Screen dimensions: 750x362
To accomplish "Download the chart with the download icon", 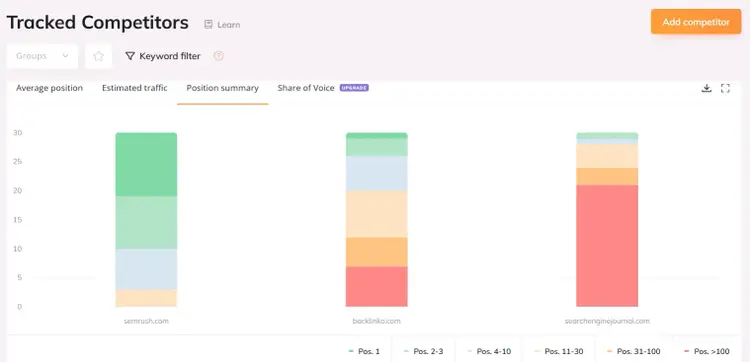I will (x=706, y=88).
